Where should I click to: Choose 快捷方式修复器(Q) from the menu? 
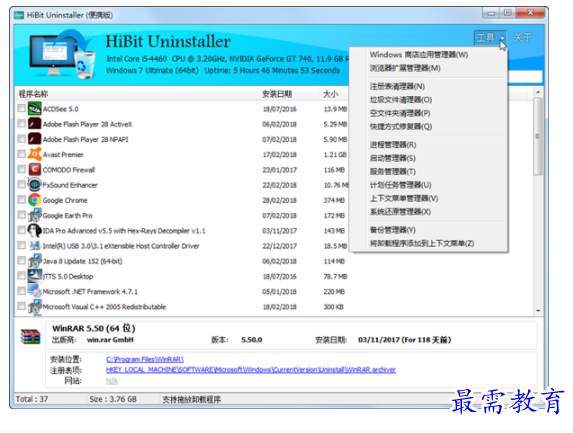click(428, 127)
